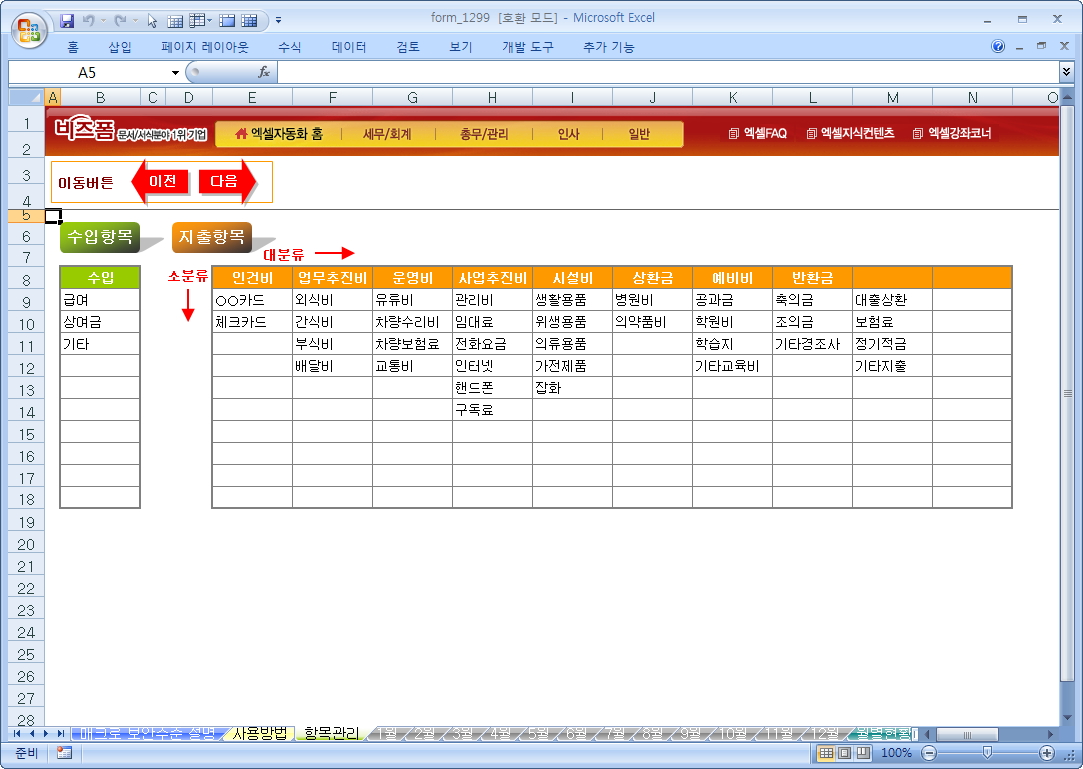Enable Page Break Preview mode

[862, 753]
